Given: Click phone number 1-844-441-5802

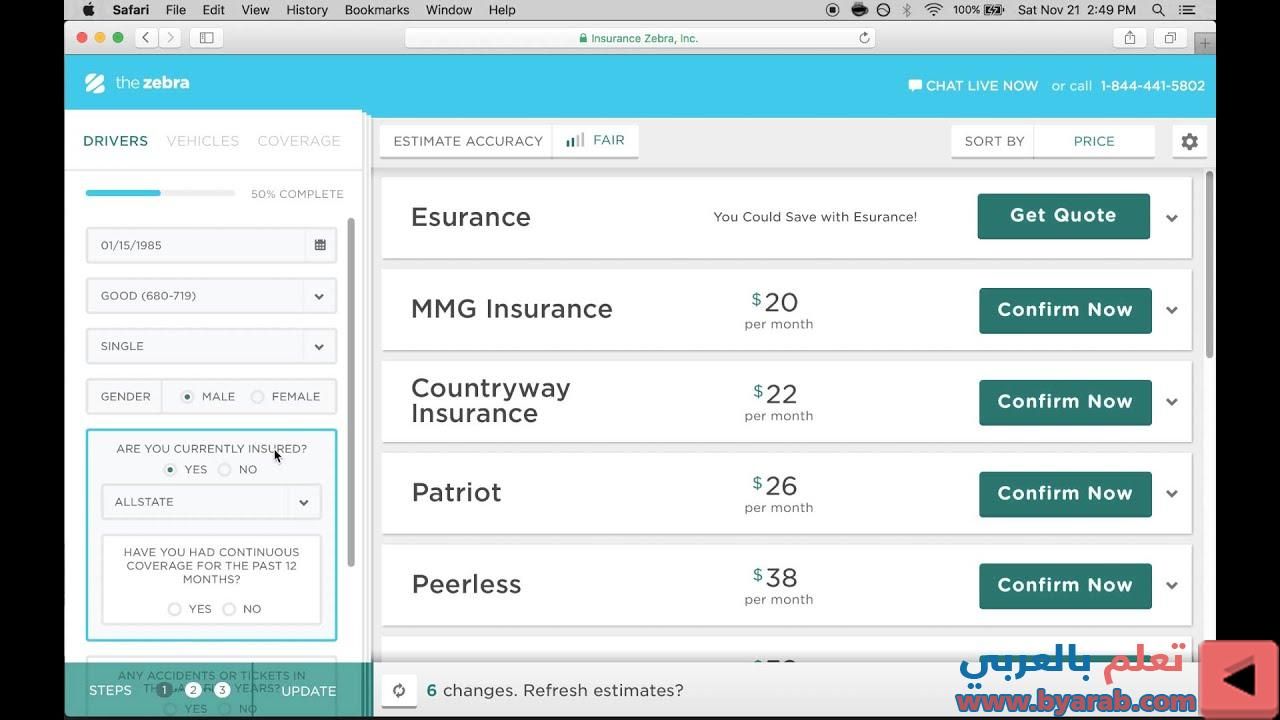Looking at the screenshot, I should 1152,86.
